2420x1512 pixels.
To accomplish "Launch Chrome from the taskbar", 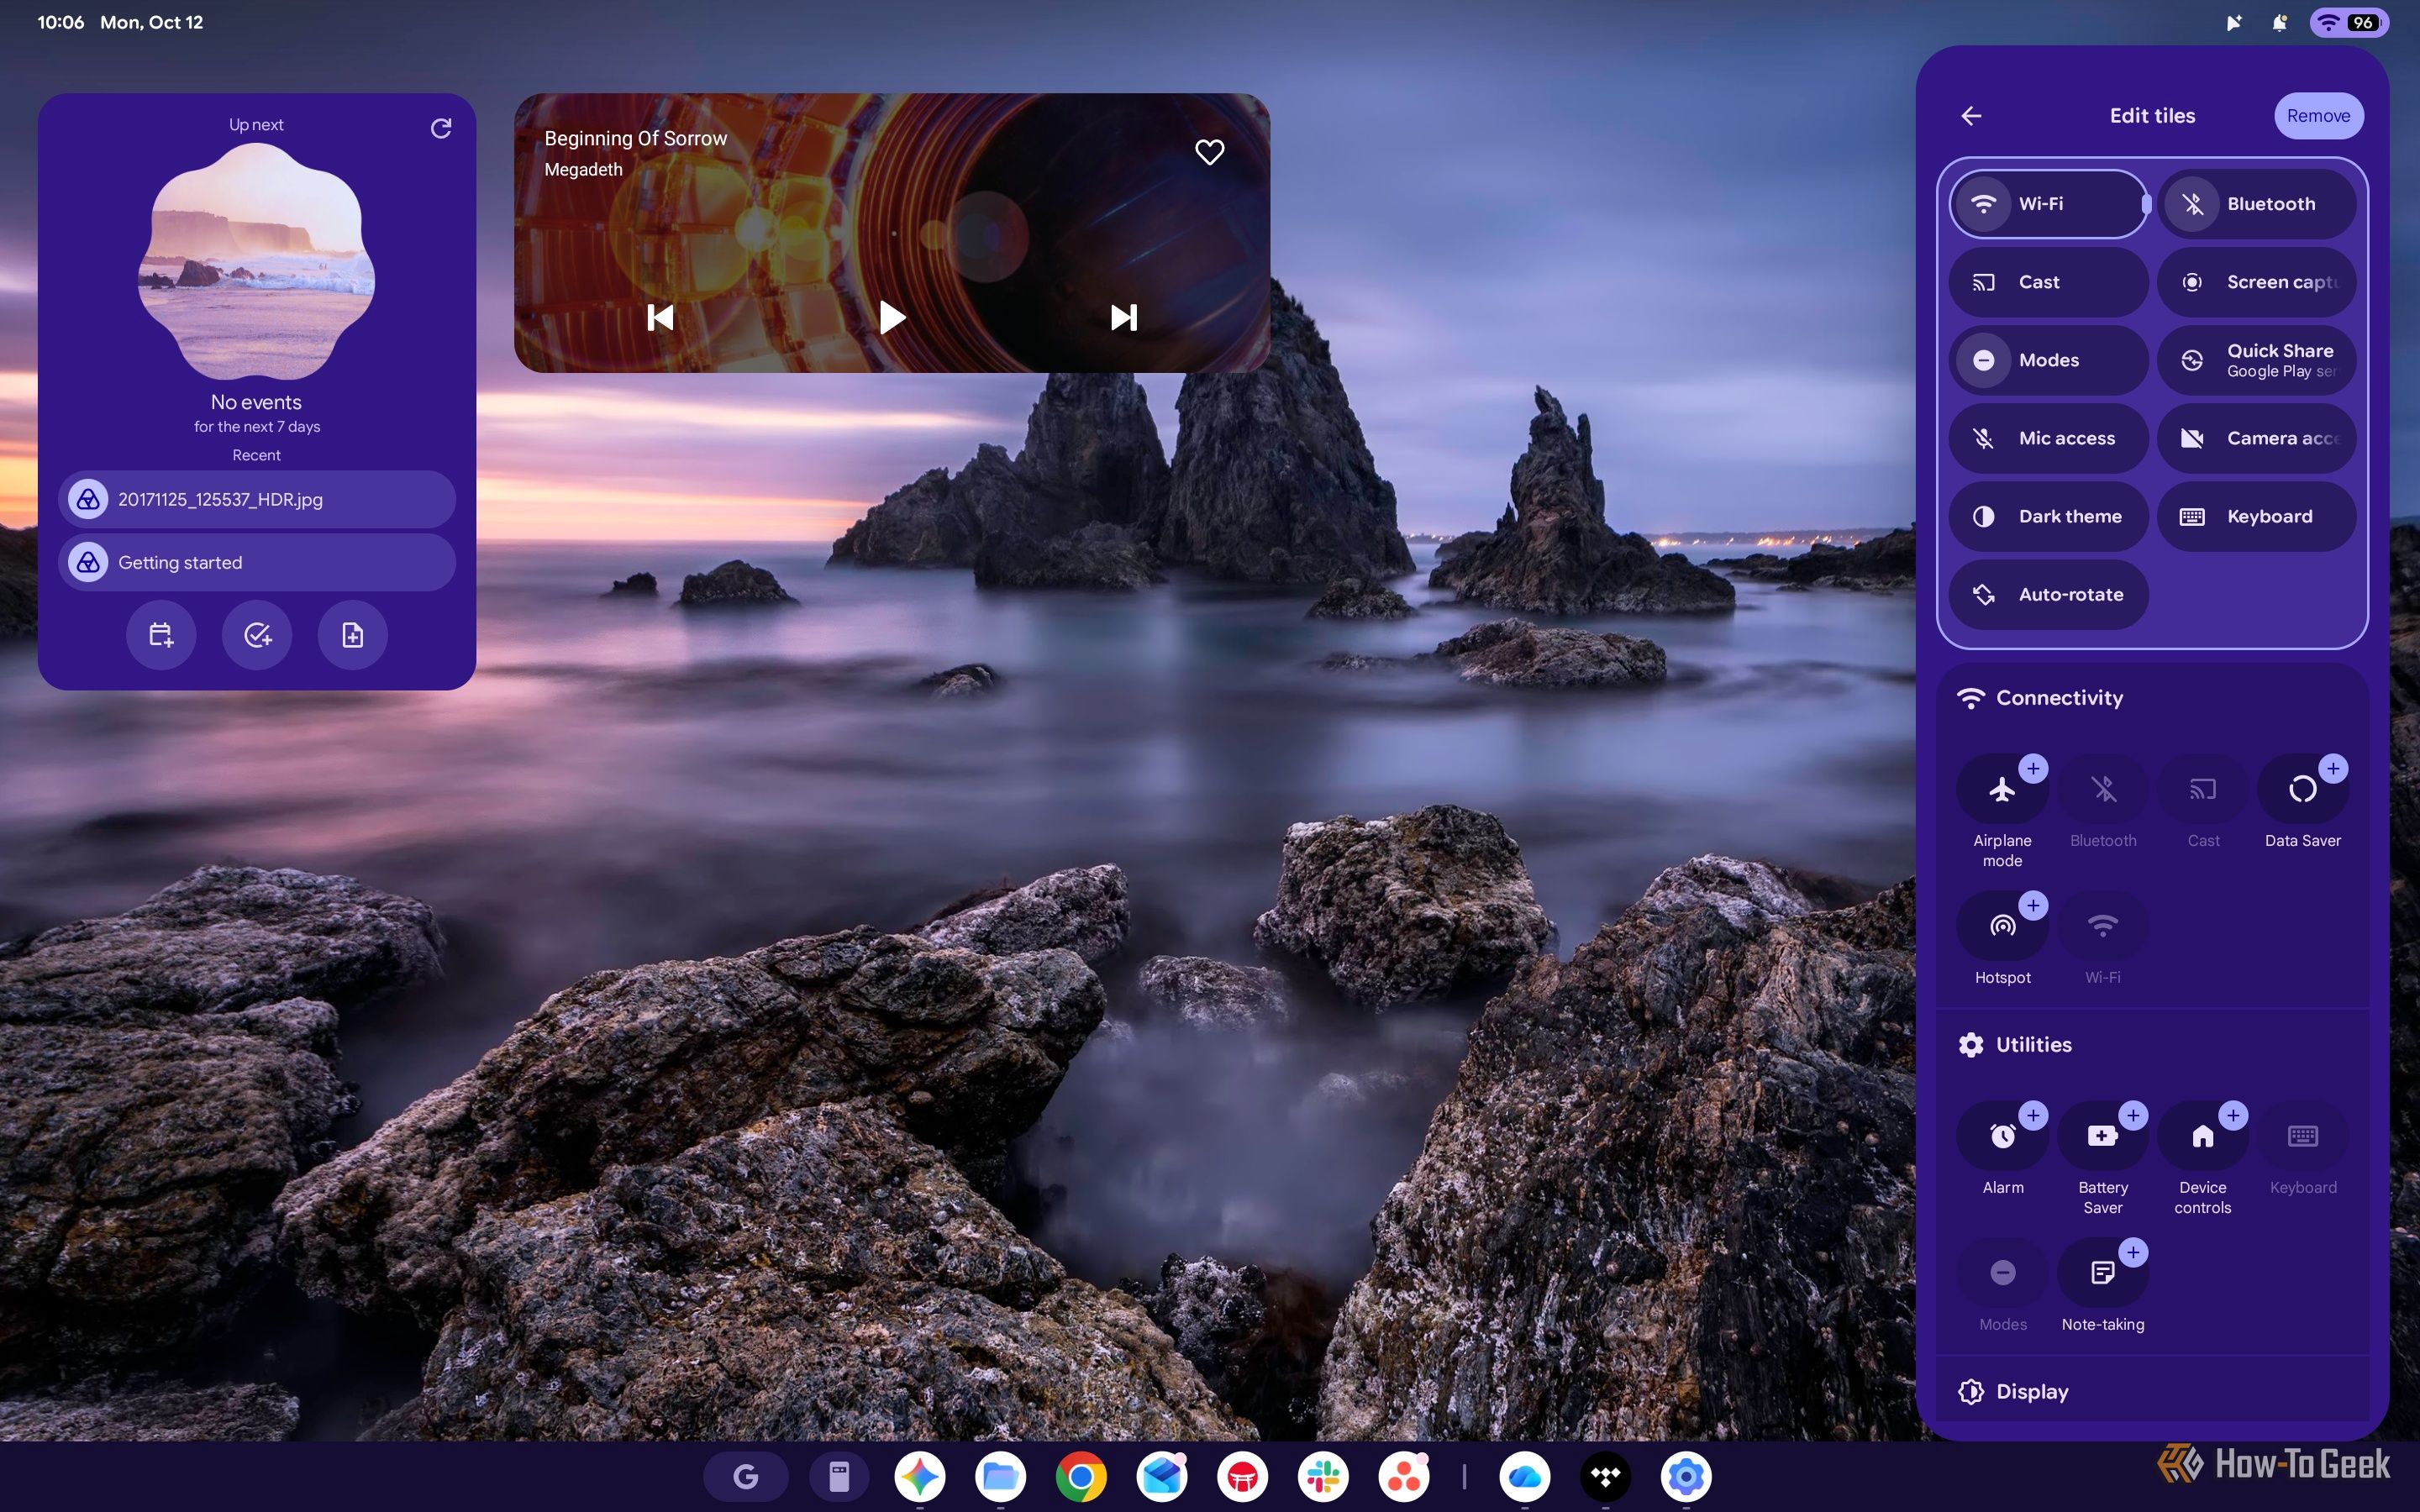I will (x=1081, y=1476).
